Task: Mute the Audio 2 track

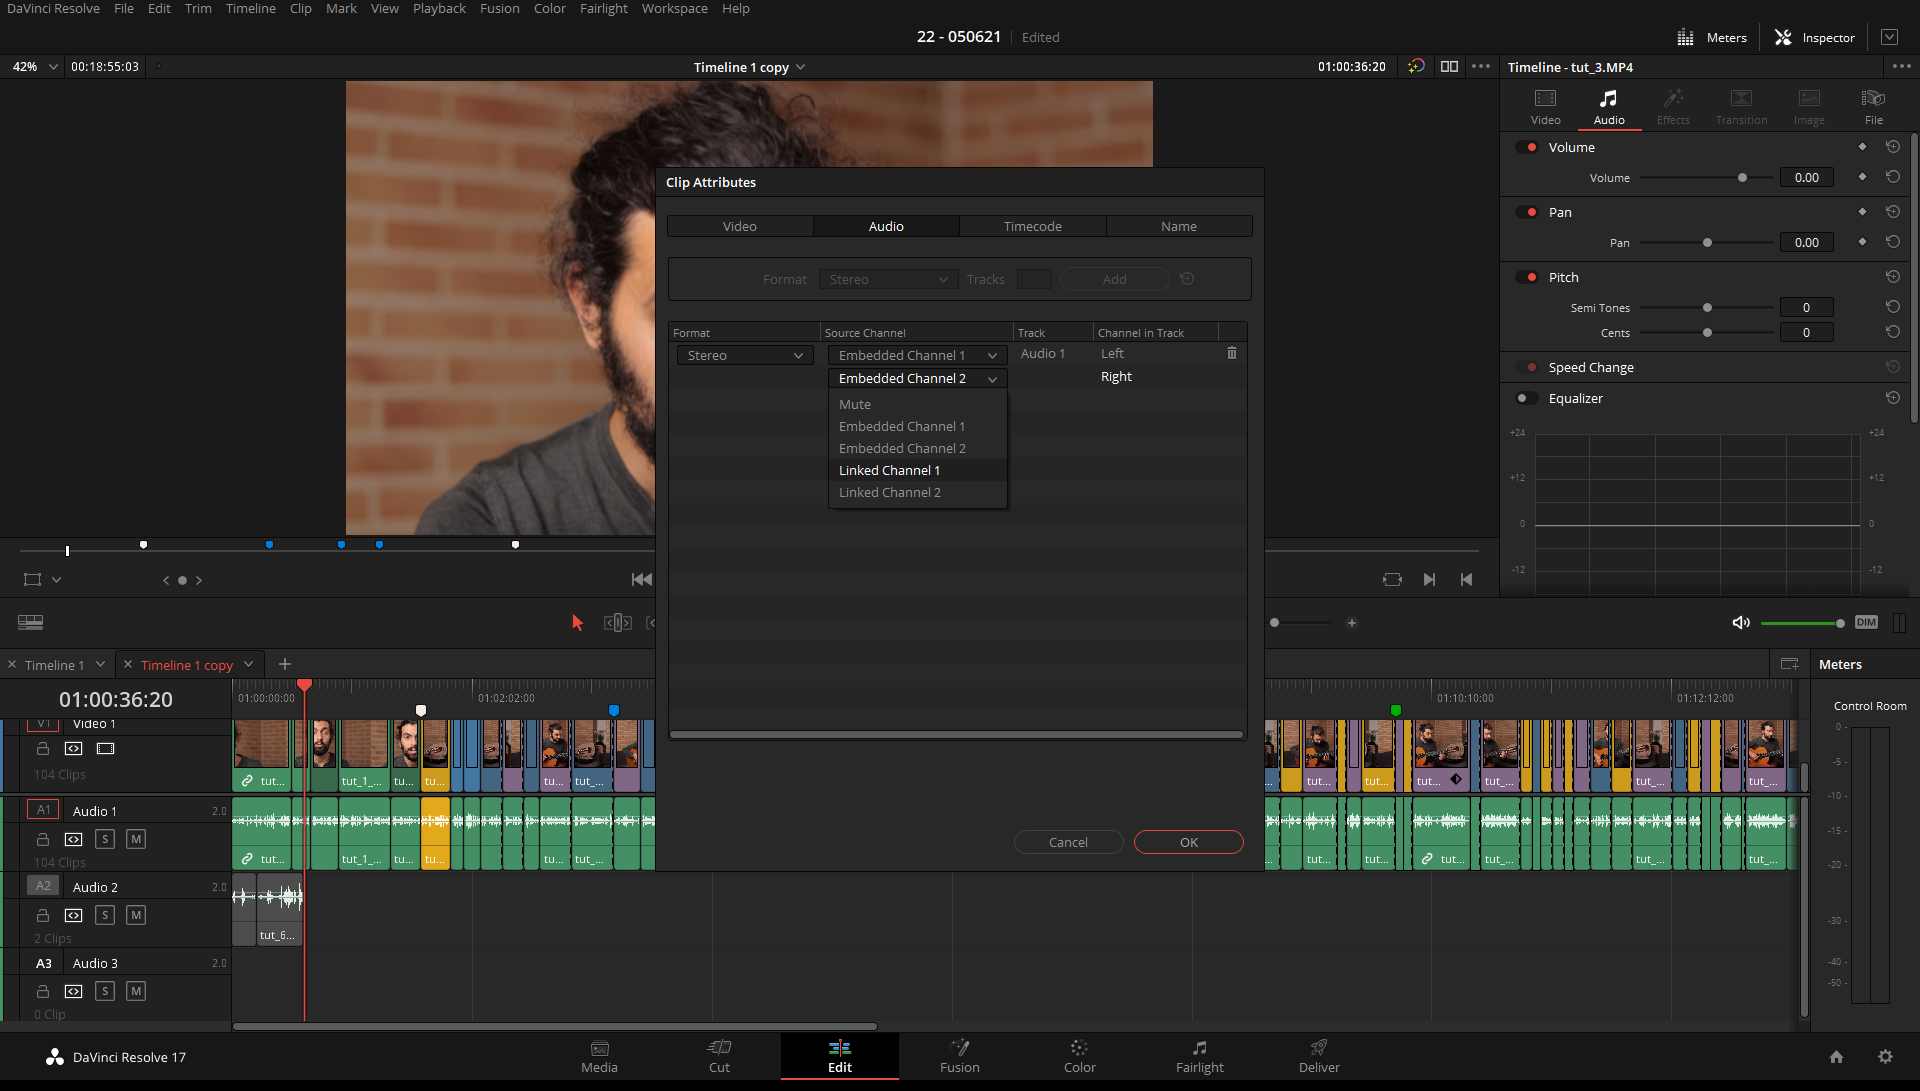Action: (x=136, y=915)
